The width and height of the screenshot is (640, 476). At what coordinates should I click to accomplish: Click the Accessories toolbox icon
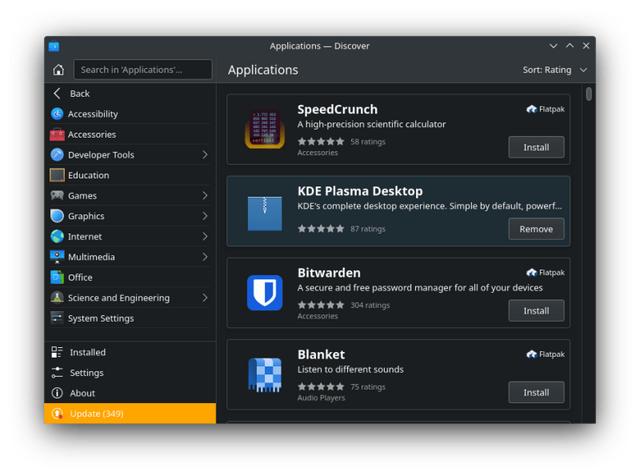tap(57, 134)
